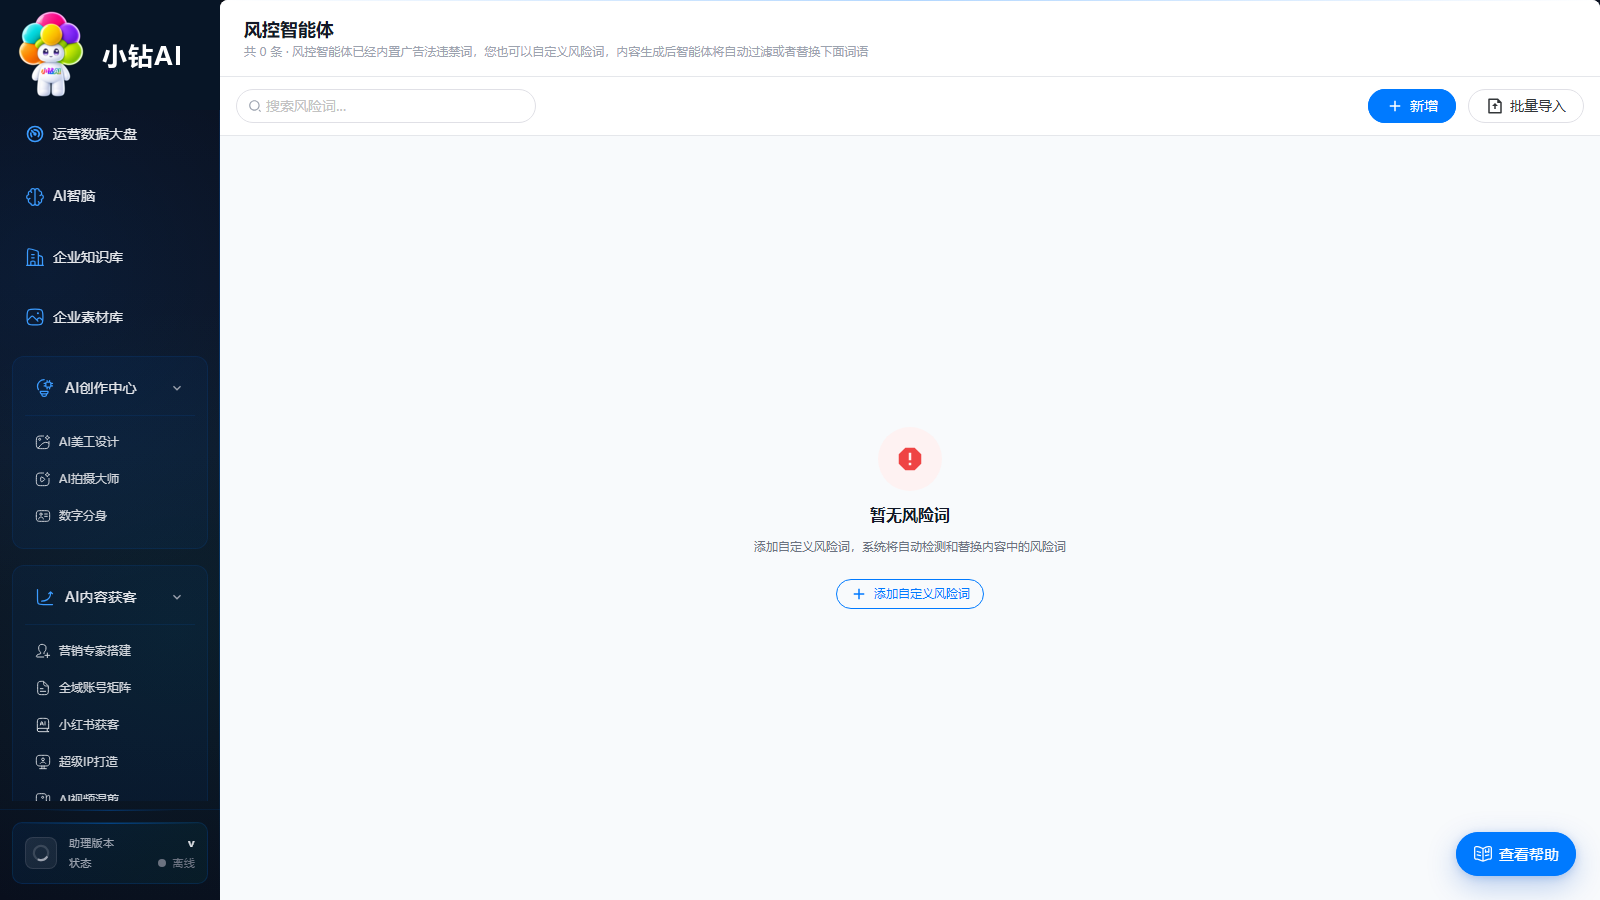
Task: Click the 企业素材库 image icon
Action: pyautogui.click(x=35, y=317)
